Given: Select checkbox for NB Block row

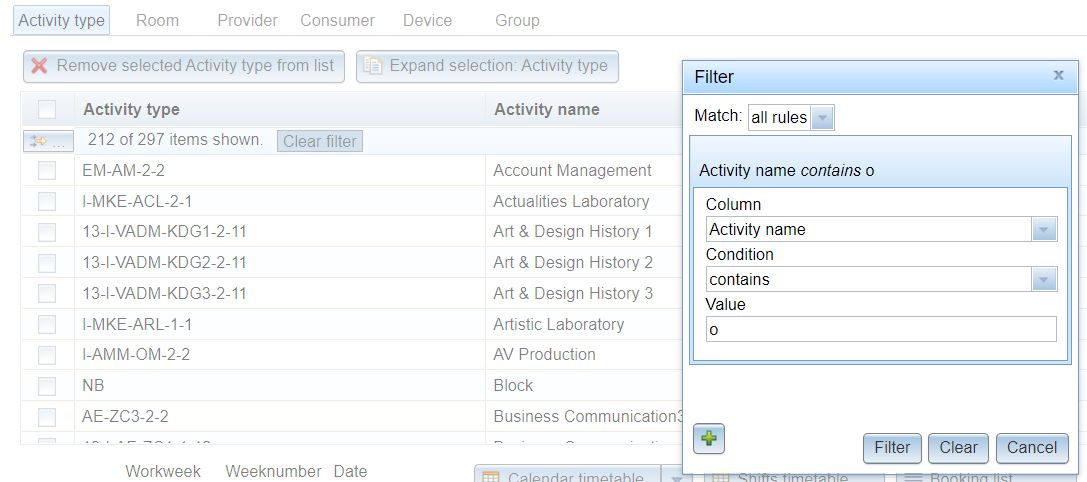Looking at the screenshot, I should (47, 386).
